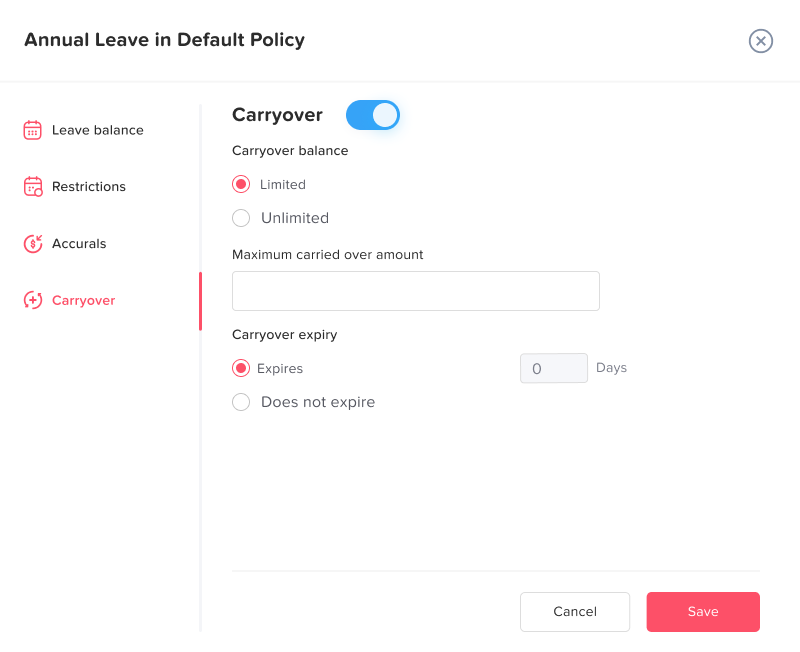Switch to the Restrictions section label

point(89,187)
